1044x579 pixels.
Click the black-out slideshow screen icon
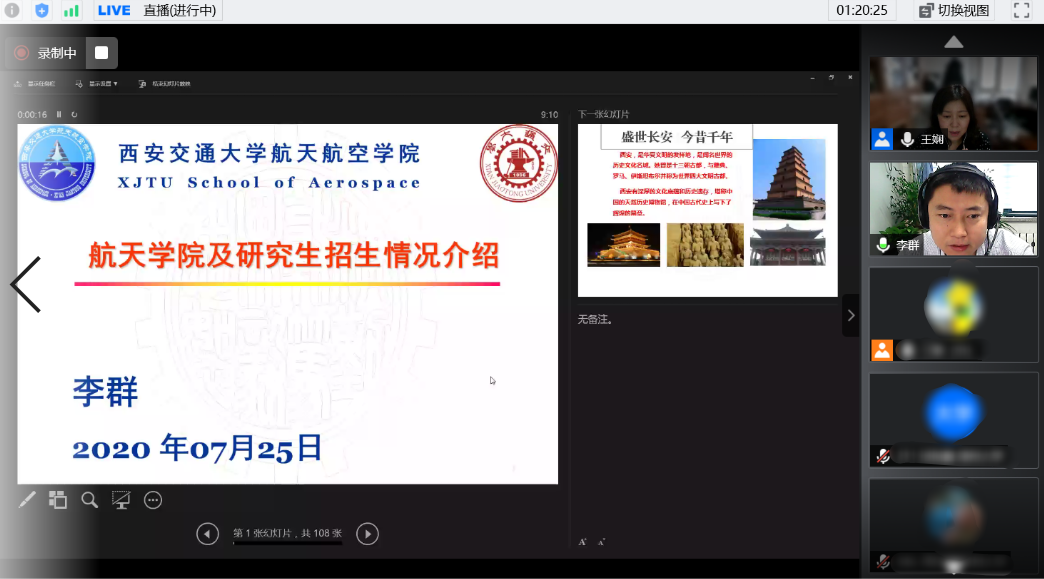pyautogui.click(x=121, y=500)
